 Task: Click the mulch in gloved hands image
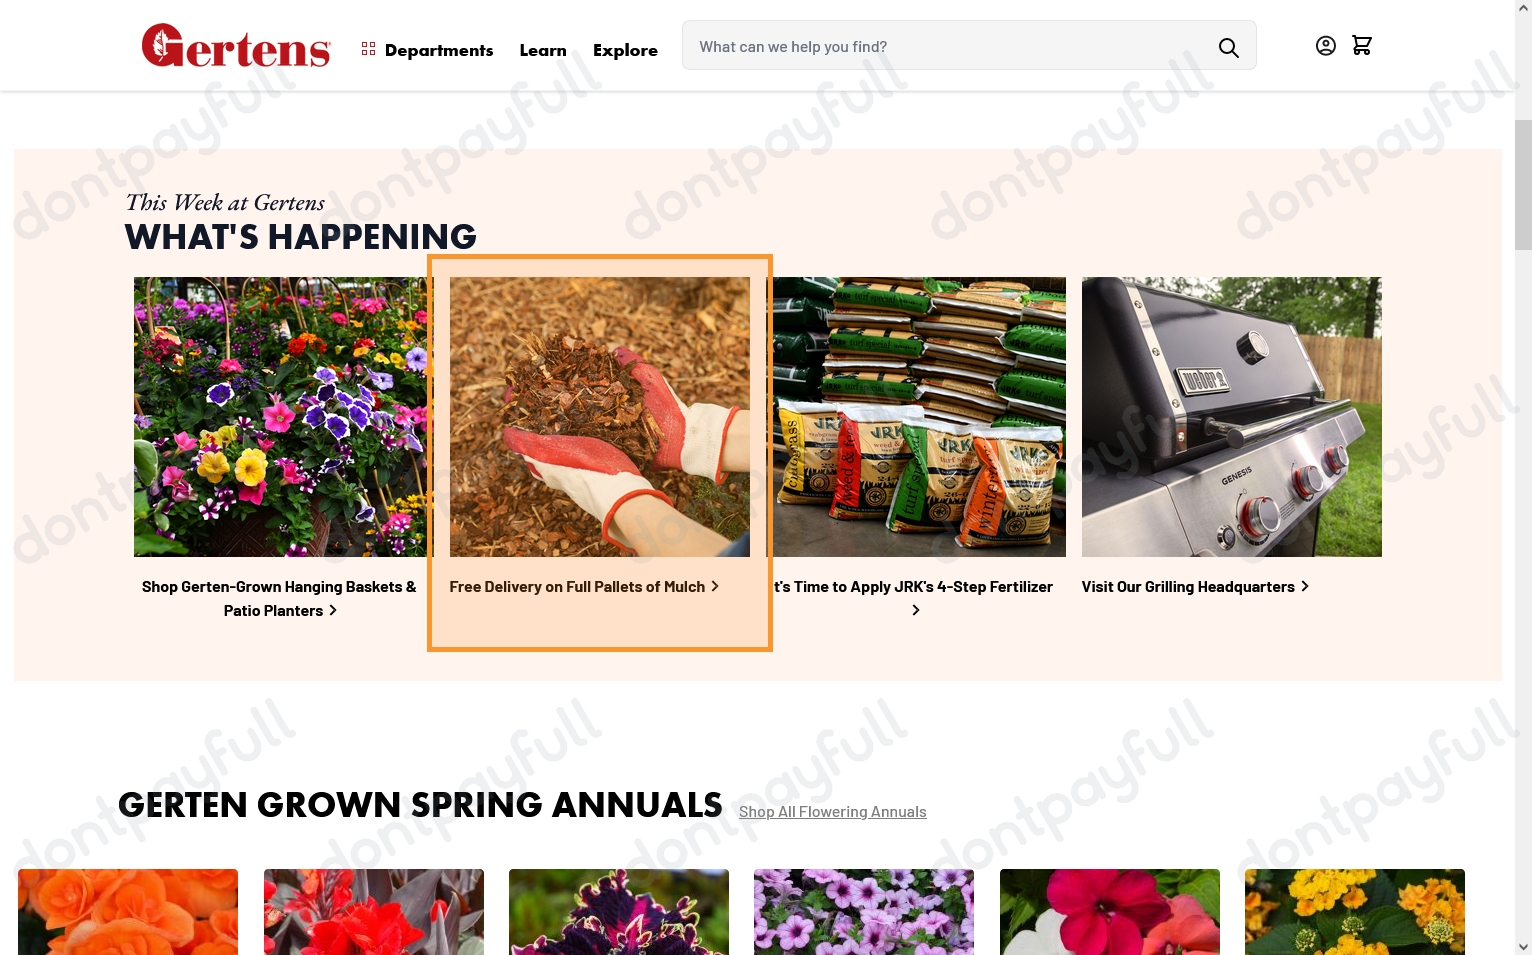(x=599, y=416)
